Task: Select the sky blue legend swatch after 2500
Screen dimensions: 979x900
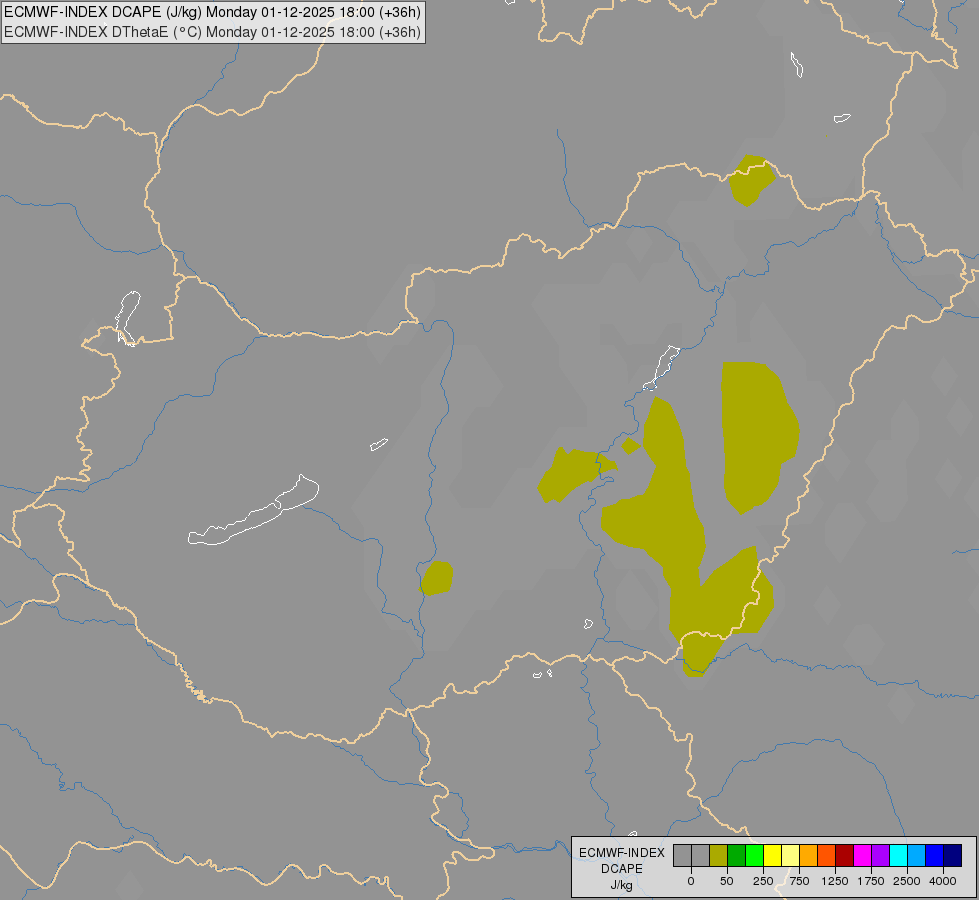Action: click(x=917, y=856)
